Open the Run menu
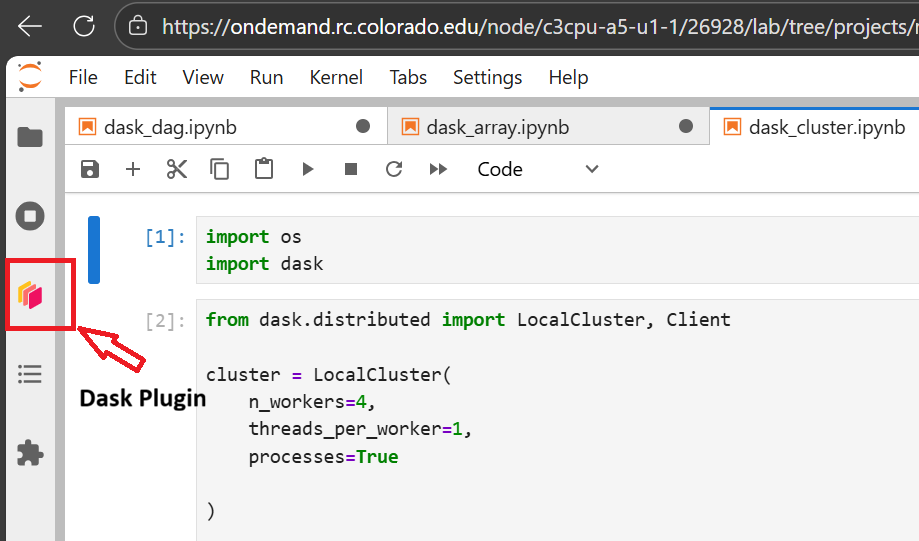Viewport: 919px width, 541px height. click(267, 77)
